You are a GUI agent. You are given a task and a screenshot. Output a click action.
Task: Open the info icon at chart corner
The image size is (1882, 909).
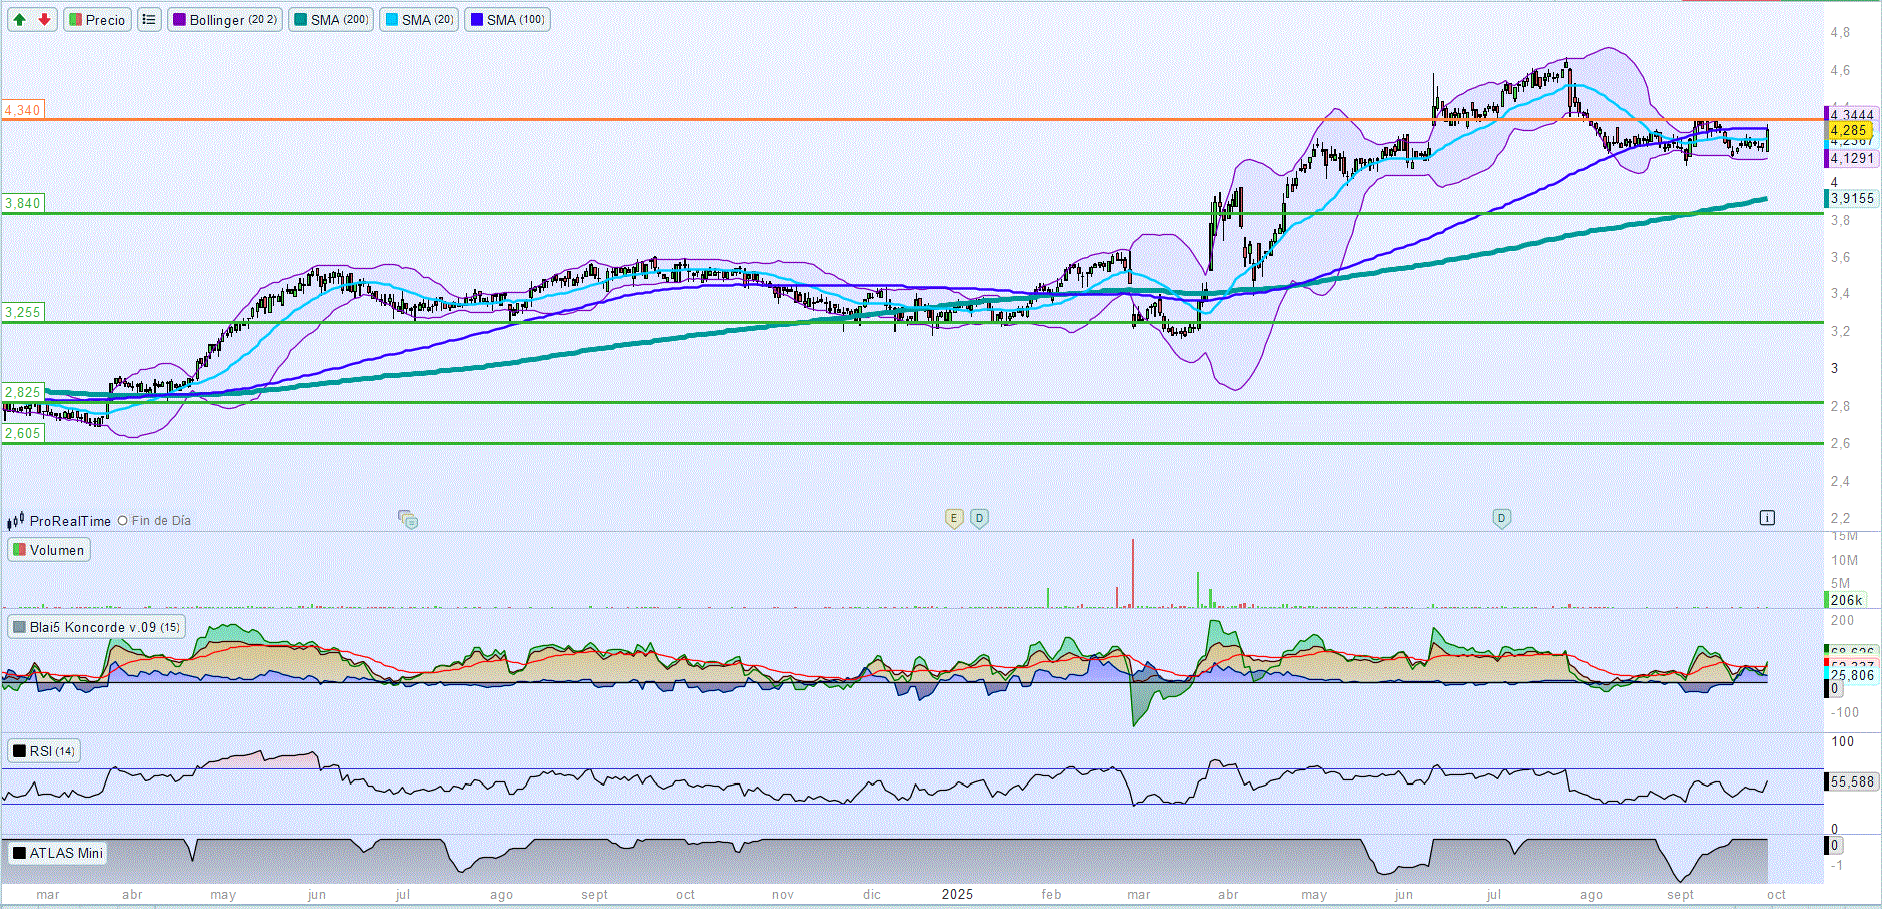pyautogui.click(x=1767, y=517)
